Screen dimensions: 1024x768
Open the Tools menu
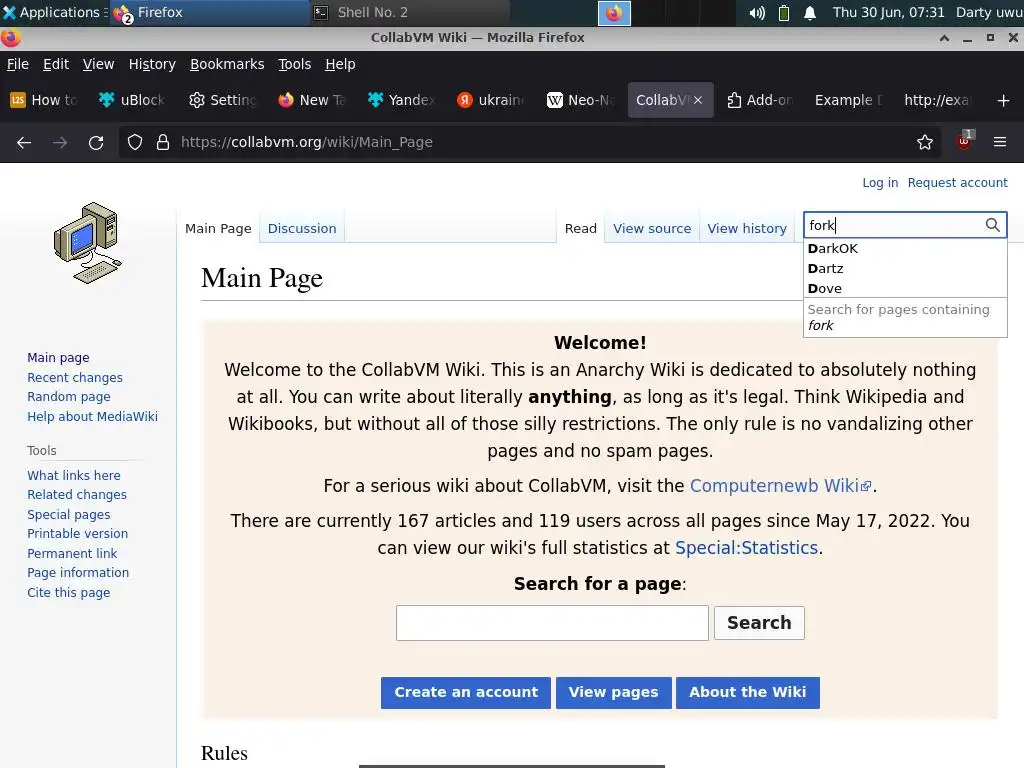[295, 64]
